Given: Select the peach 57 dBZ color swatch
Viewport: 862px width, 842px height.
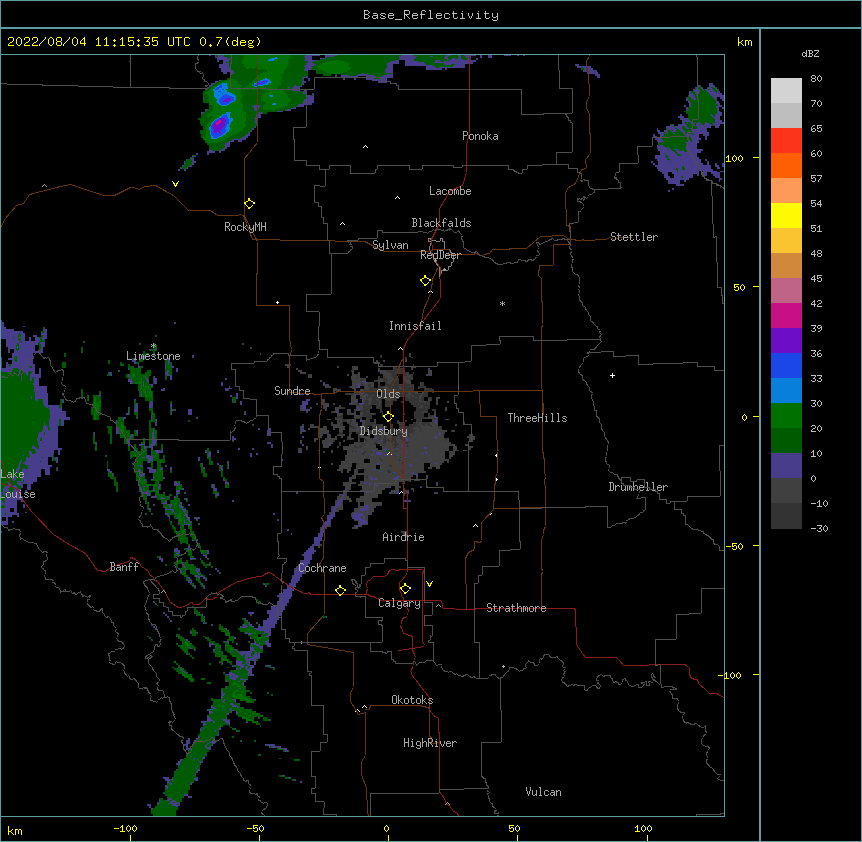Looking at the screenshot, I should [786, 191].
